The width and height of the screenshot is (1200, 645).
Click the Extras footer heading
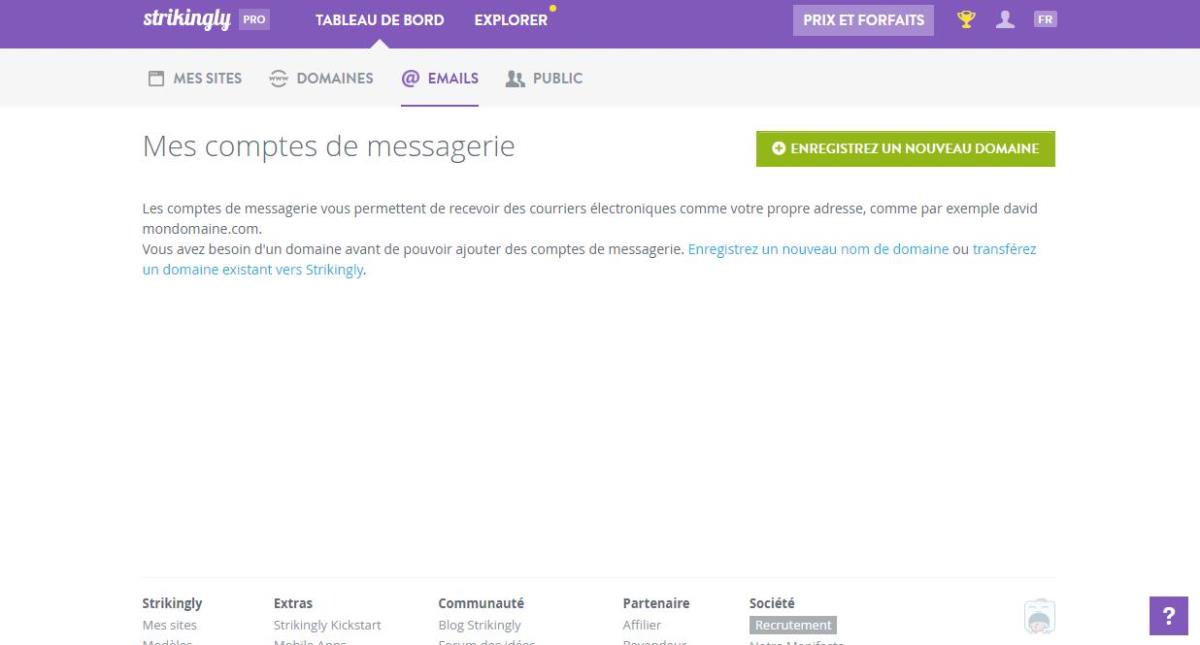[293, 603]
